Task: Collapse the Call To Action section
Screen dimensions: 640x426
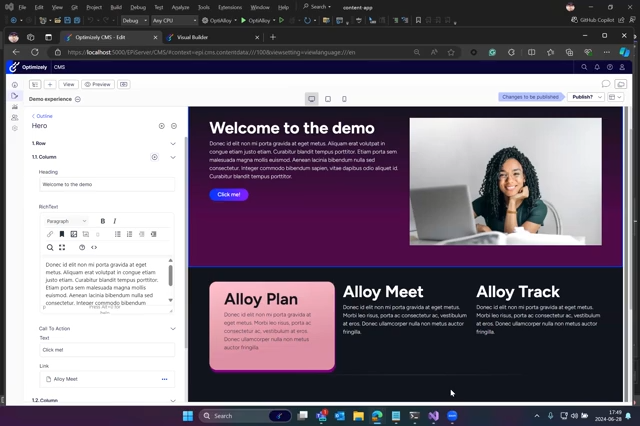Action: (173, 328)
